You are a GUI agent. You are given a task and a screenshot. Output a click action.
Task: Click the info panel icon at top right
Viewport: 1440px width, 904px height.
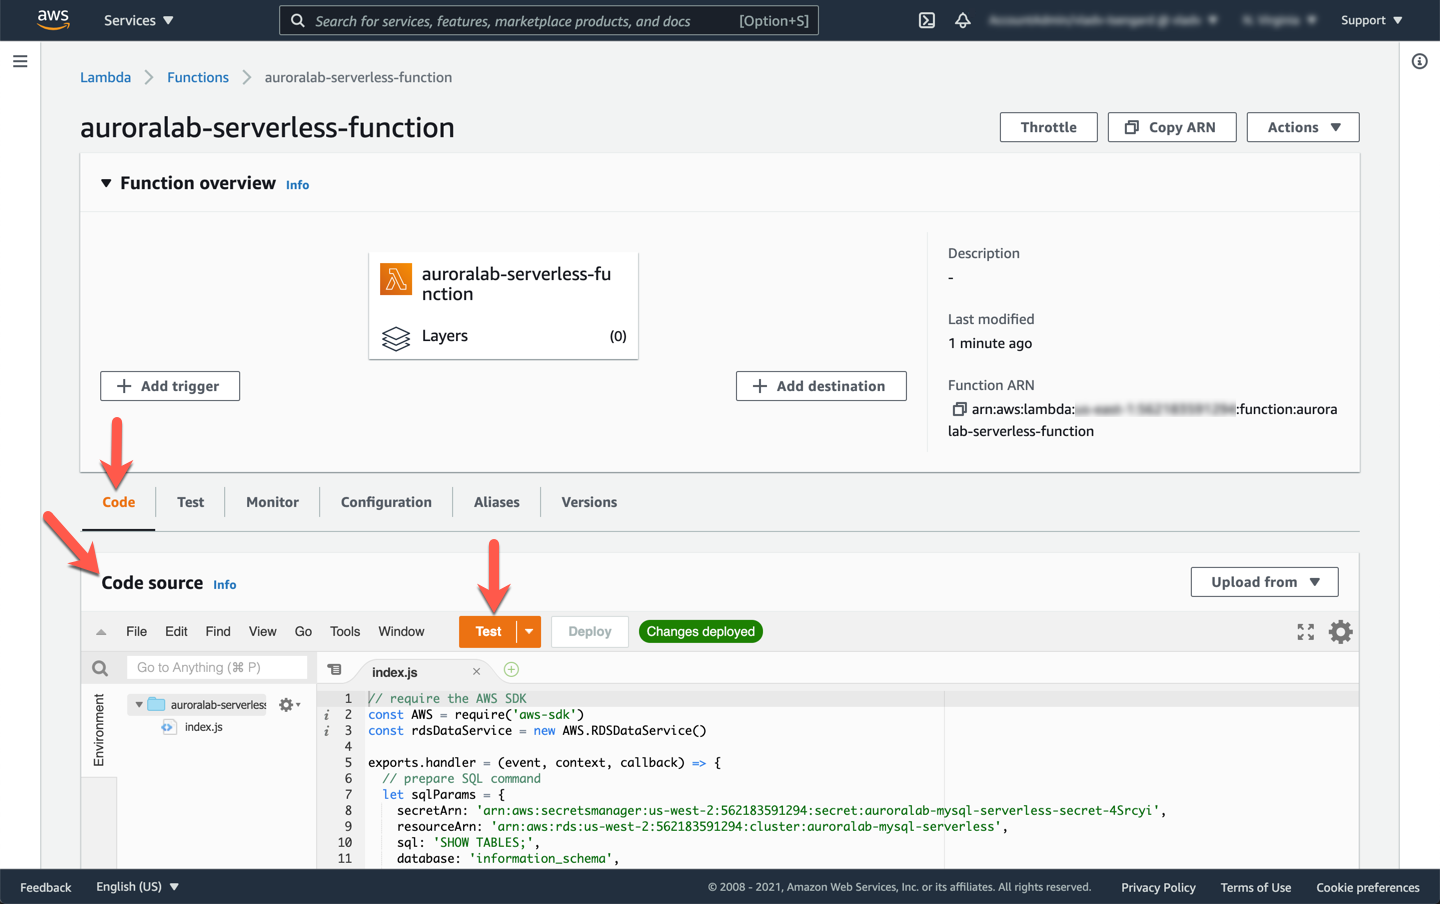point(1419,62)
